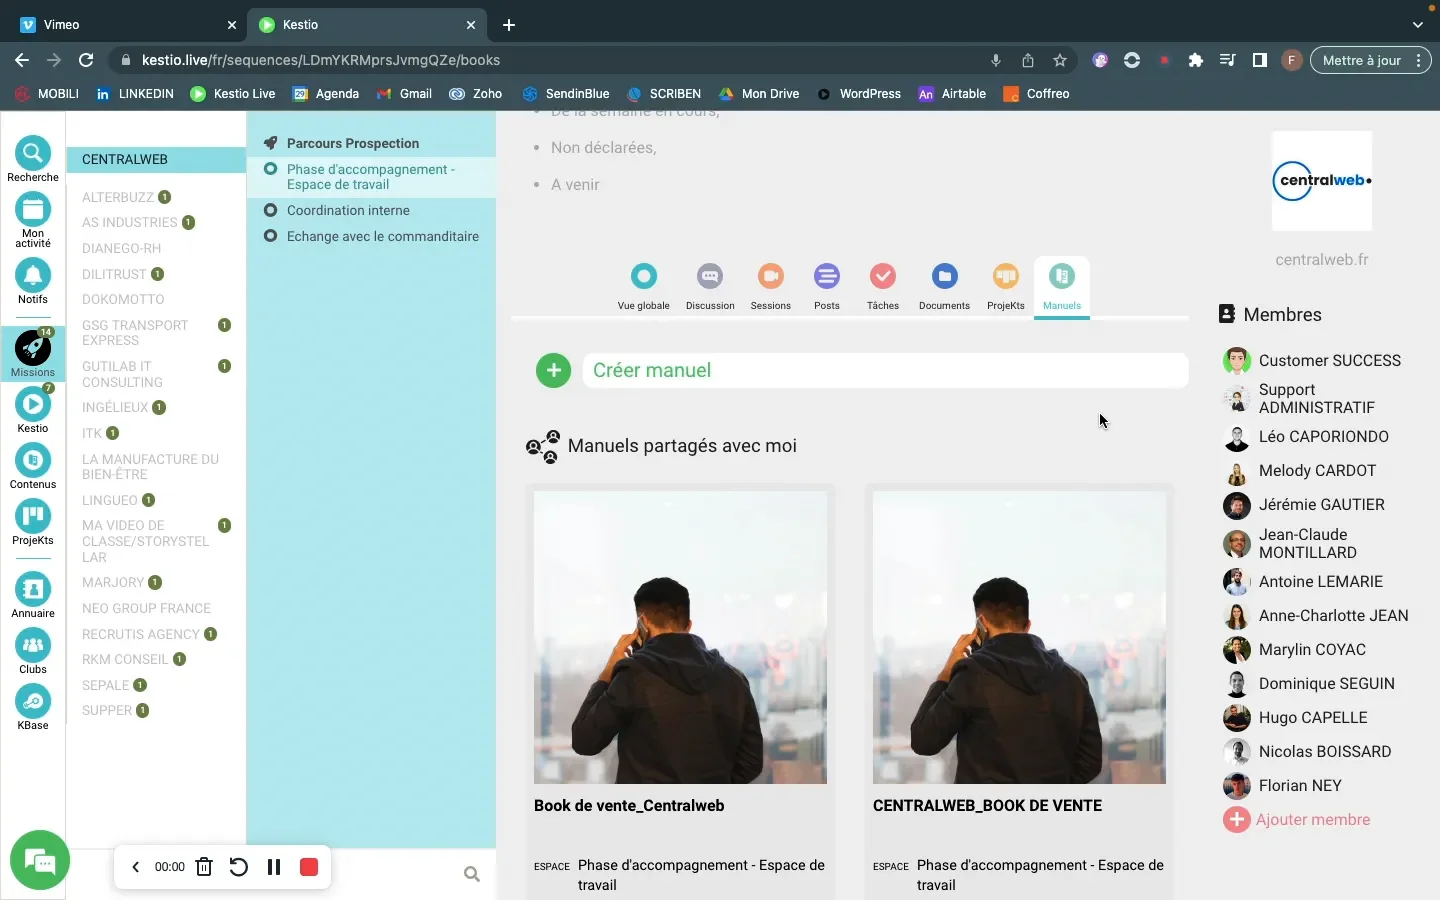Open Annuaire directory icon
This screenshot has width=1440, height=900.
pyautogui.click(x=33, y=589)
